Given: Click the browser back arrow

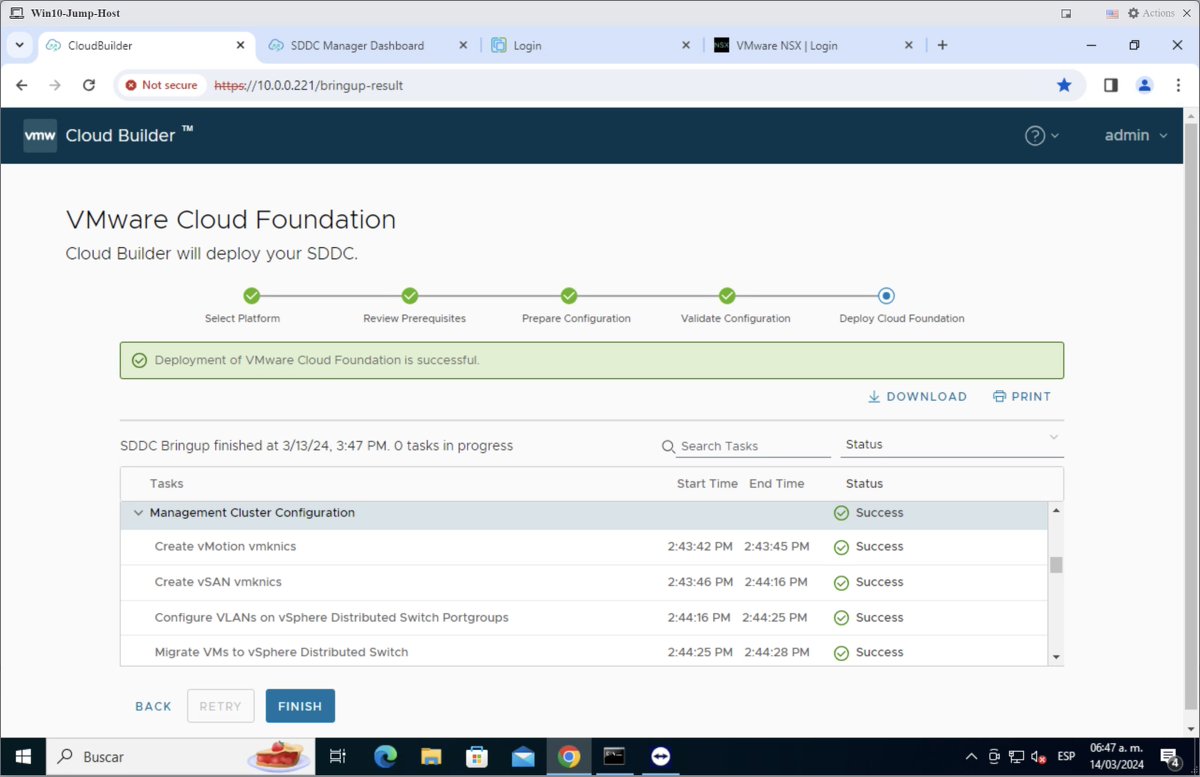Looking at the screenshot, I should 22,85.
